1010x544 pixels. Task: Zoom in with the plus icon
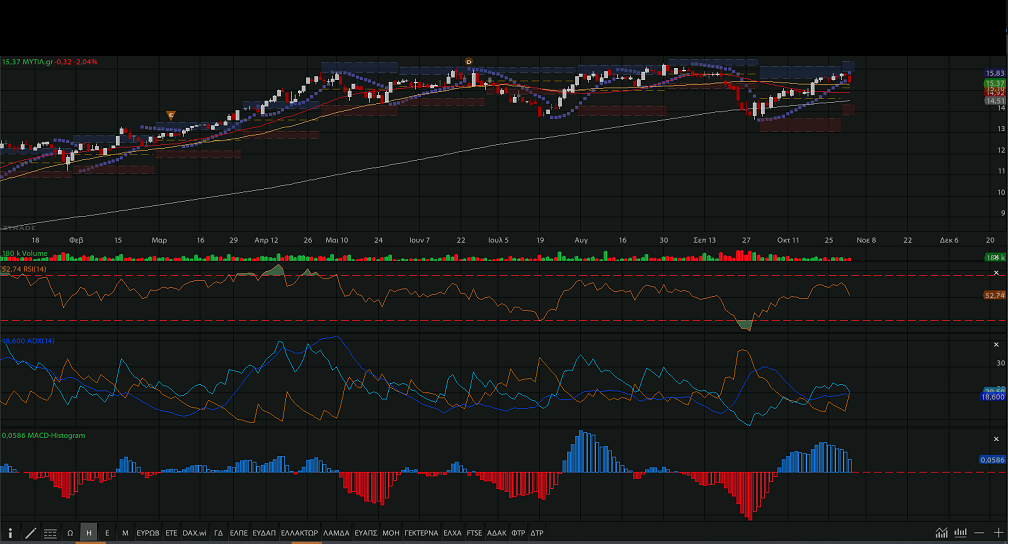pyautogui.click(x=998, y=533)
